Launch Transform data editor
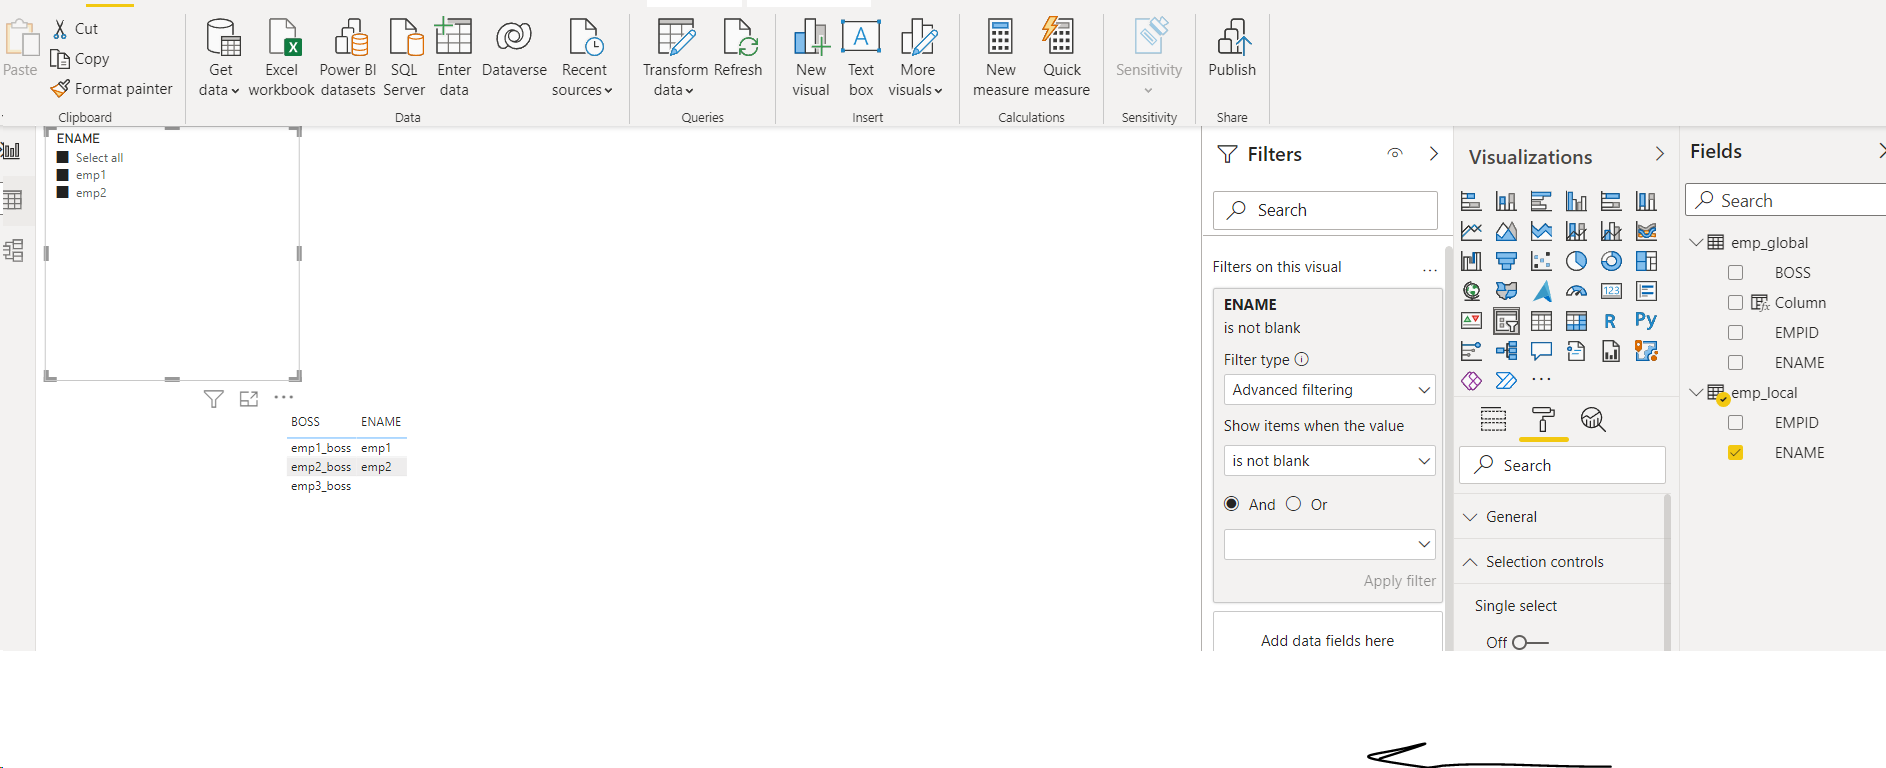 (675, 58)
